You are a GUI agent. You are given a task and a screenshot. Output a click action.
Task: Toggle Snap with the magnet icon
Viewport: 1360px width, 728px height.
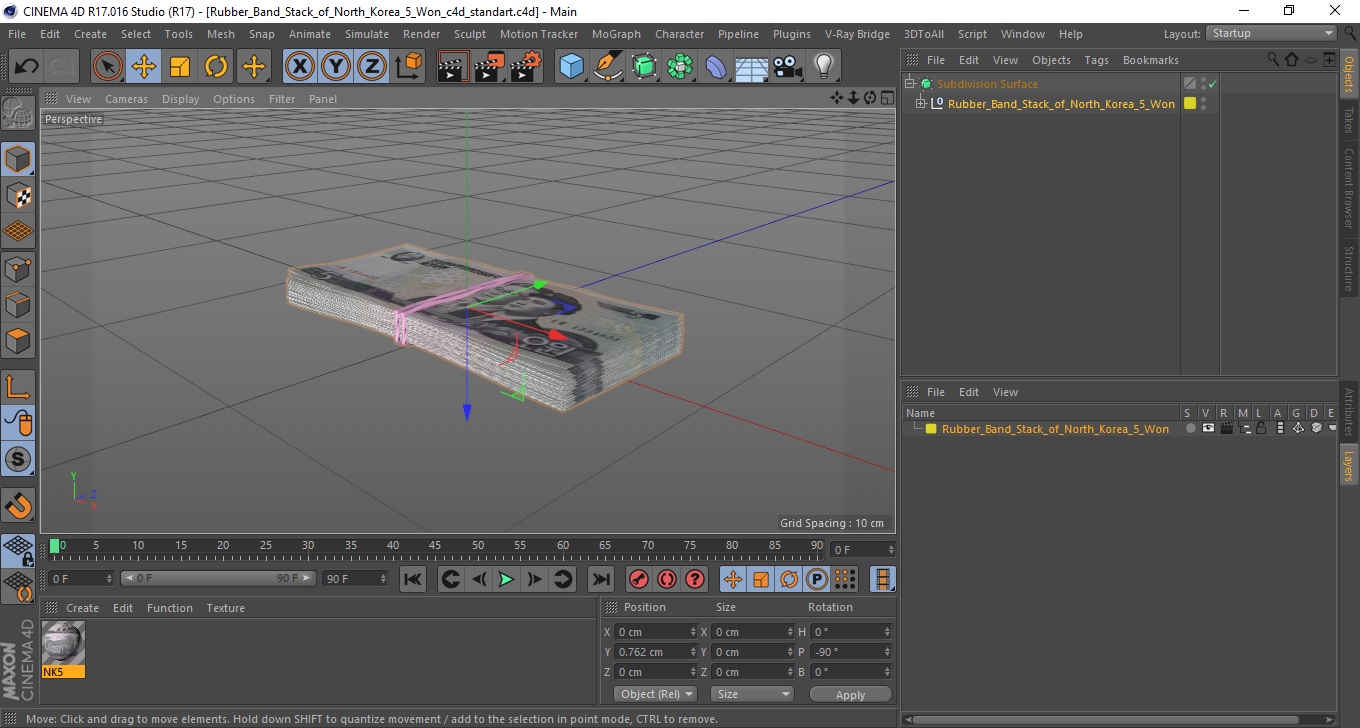click(18, 504)
